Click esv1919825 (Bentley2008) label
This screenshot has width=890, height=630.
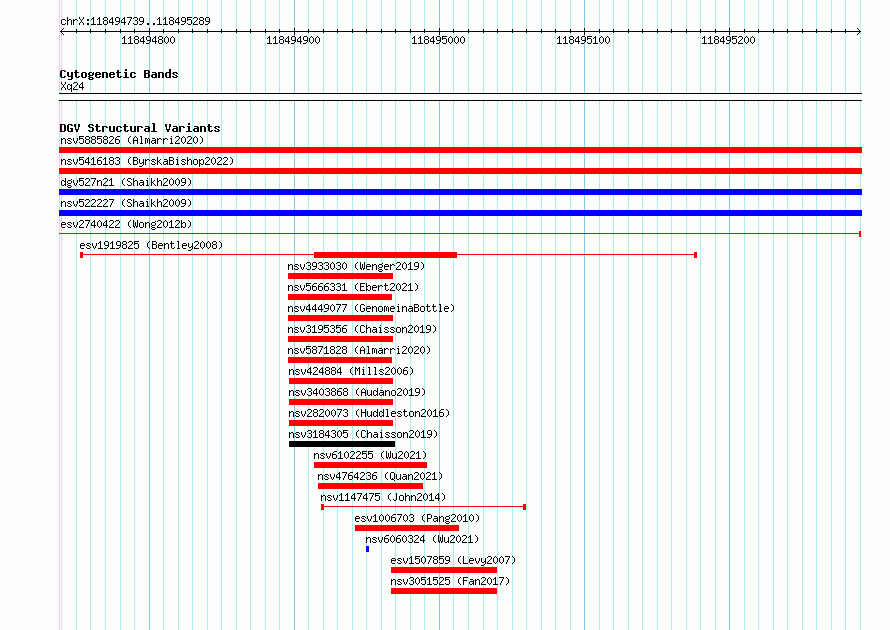tap(151, 245)
